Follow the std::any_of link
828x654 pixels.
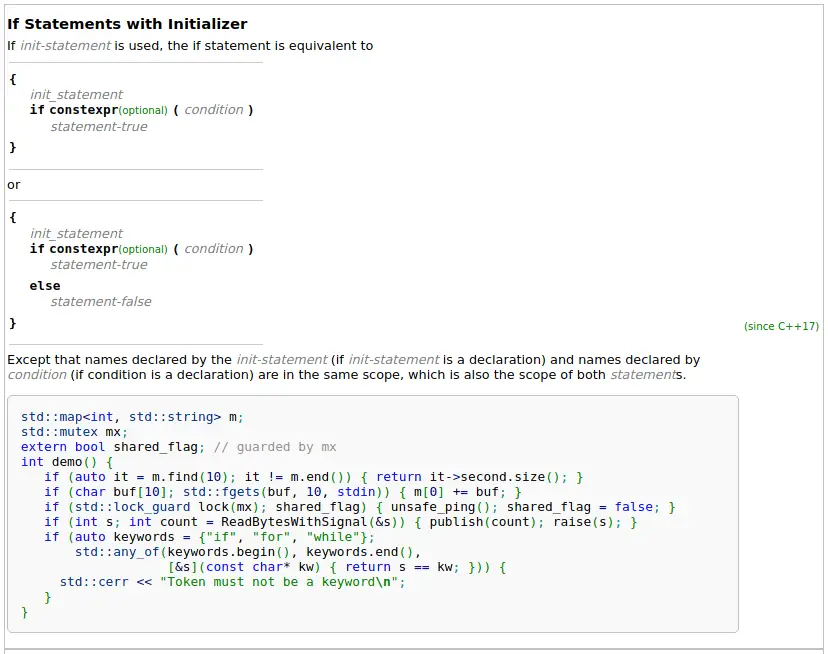coord(117,552)
